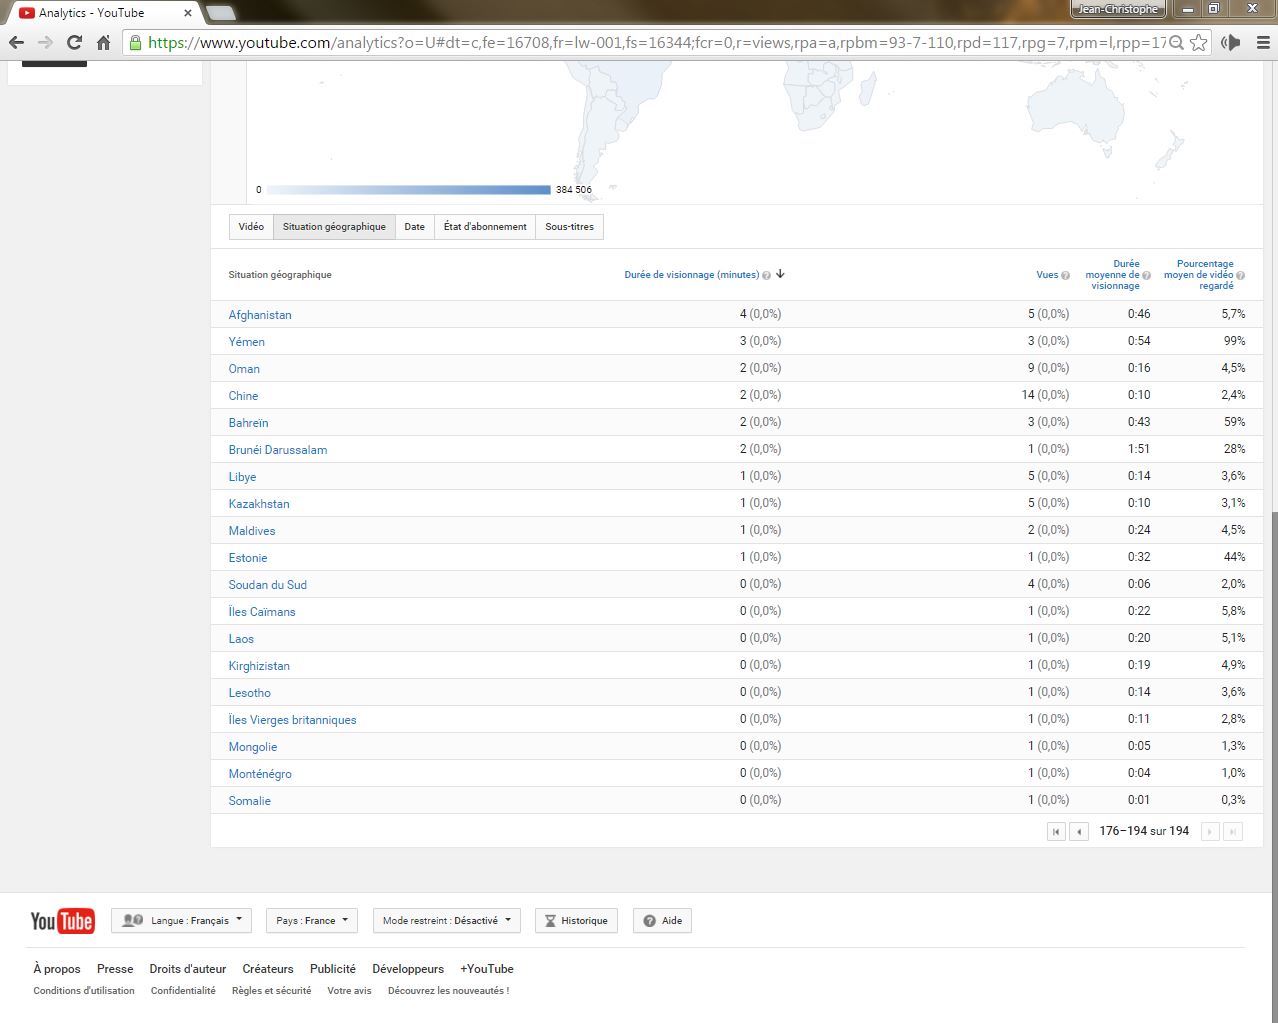The height and width of the screenshot is (1023, 1278).
Task: Click help icon beside Durée moyenne de visionnage
Action: coord(1146,275)
